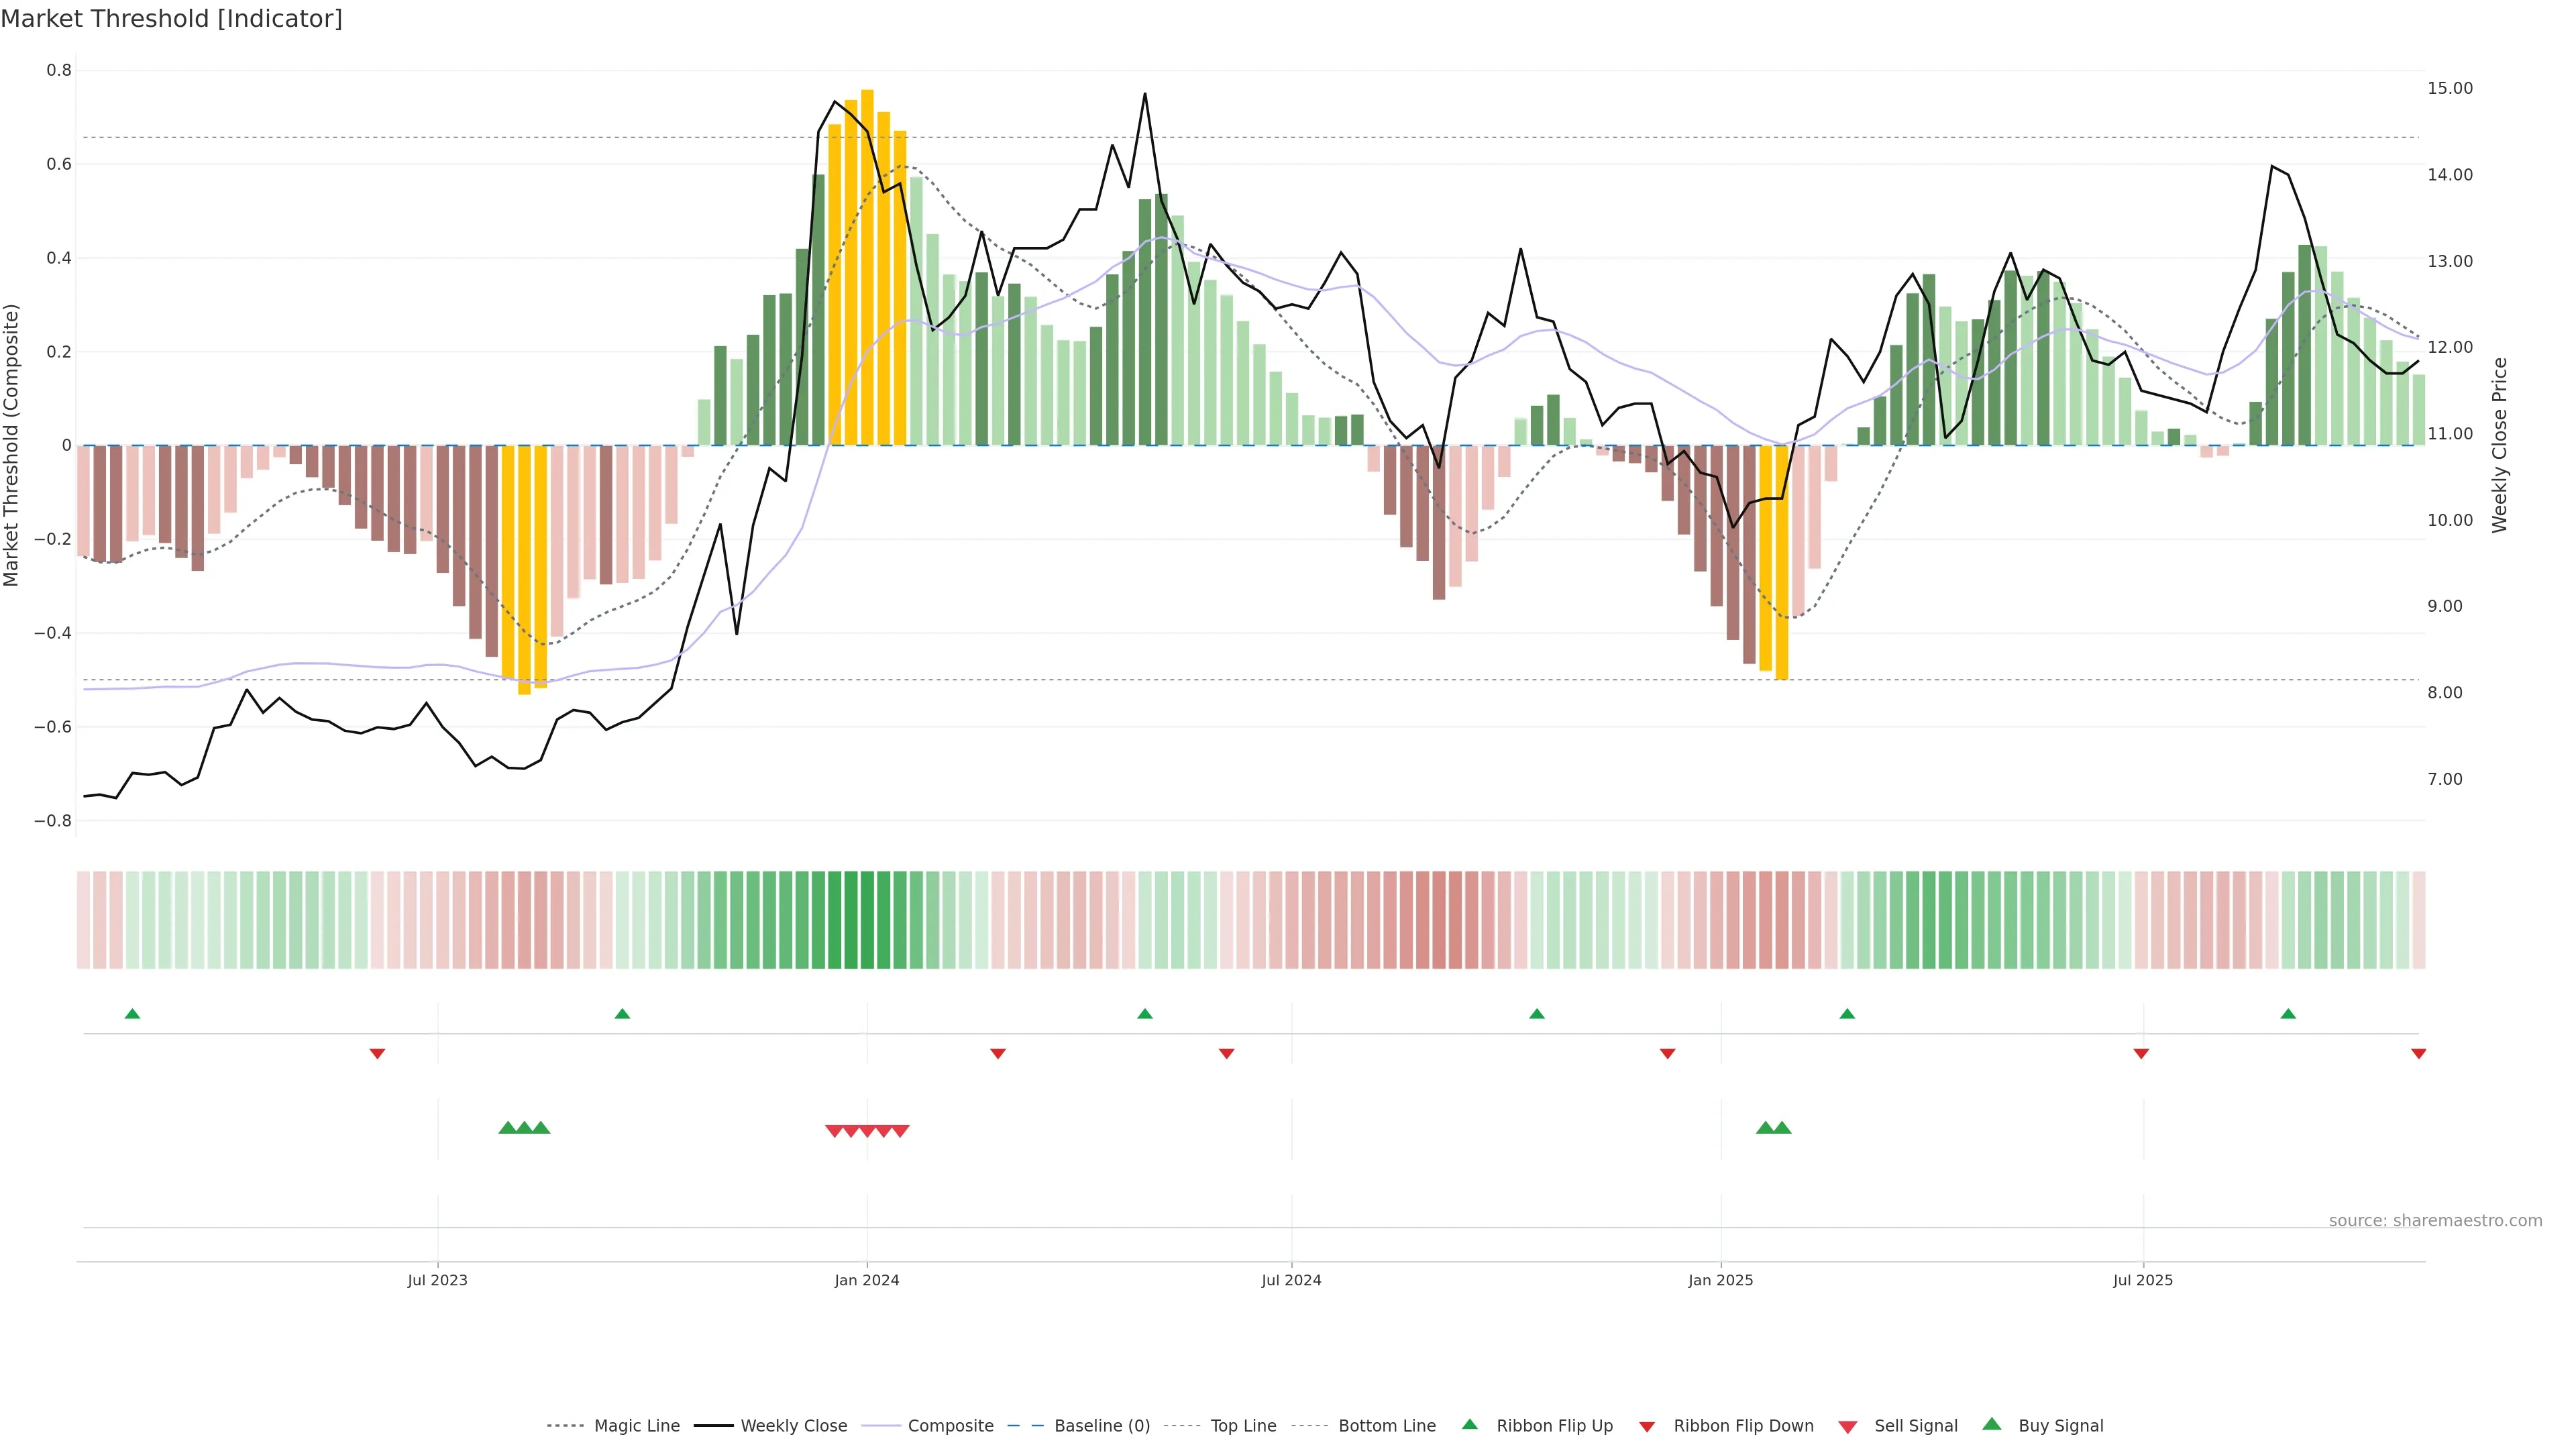
Task: Click the middle buy signal triangle near Jul 2023
Action: 524,1128
